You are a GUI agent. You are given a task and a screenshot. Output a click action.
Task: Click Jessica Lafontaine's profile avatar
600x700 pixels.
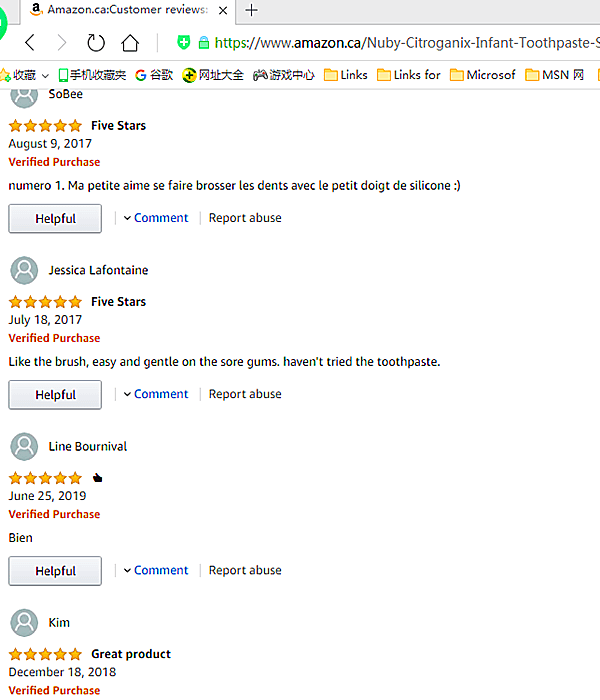[24, 270]
